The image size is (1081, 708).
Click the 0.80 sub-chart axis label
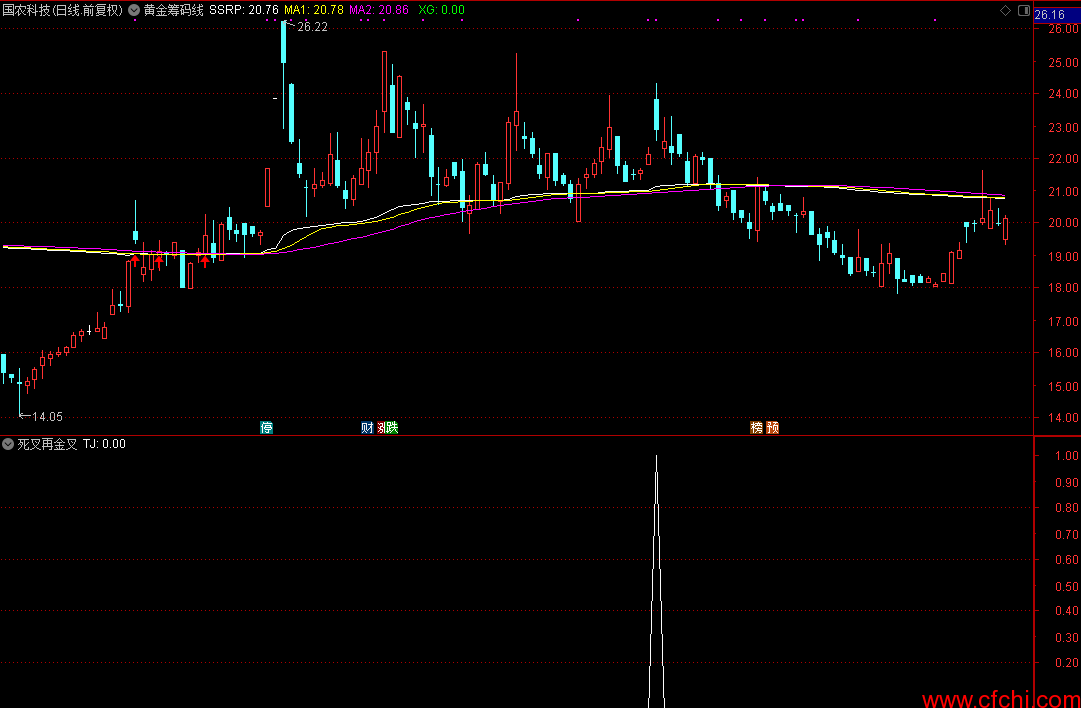1067,508
